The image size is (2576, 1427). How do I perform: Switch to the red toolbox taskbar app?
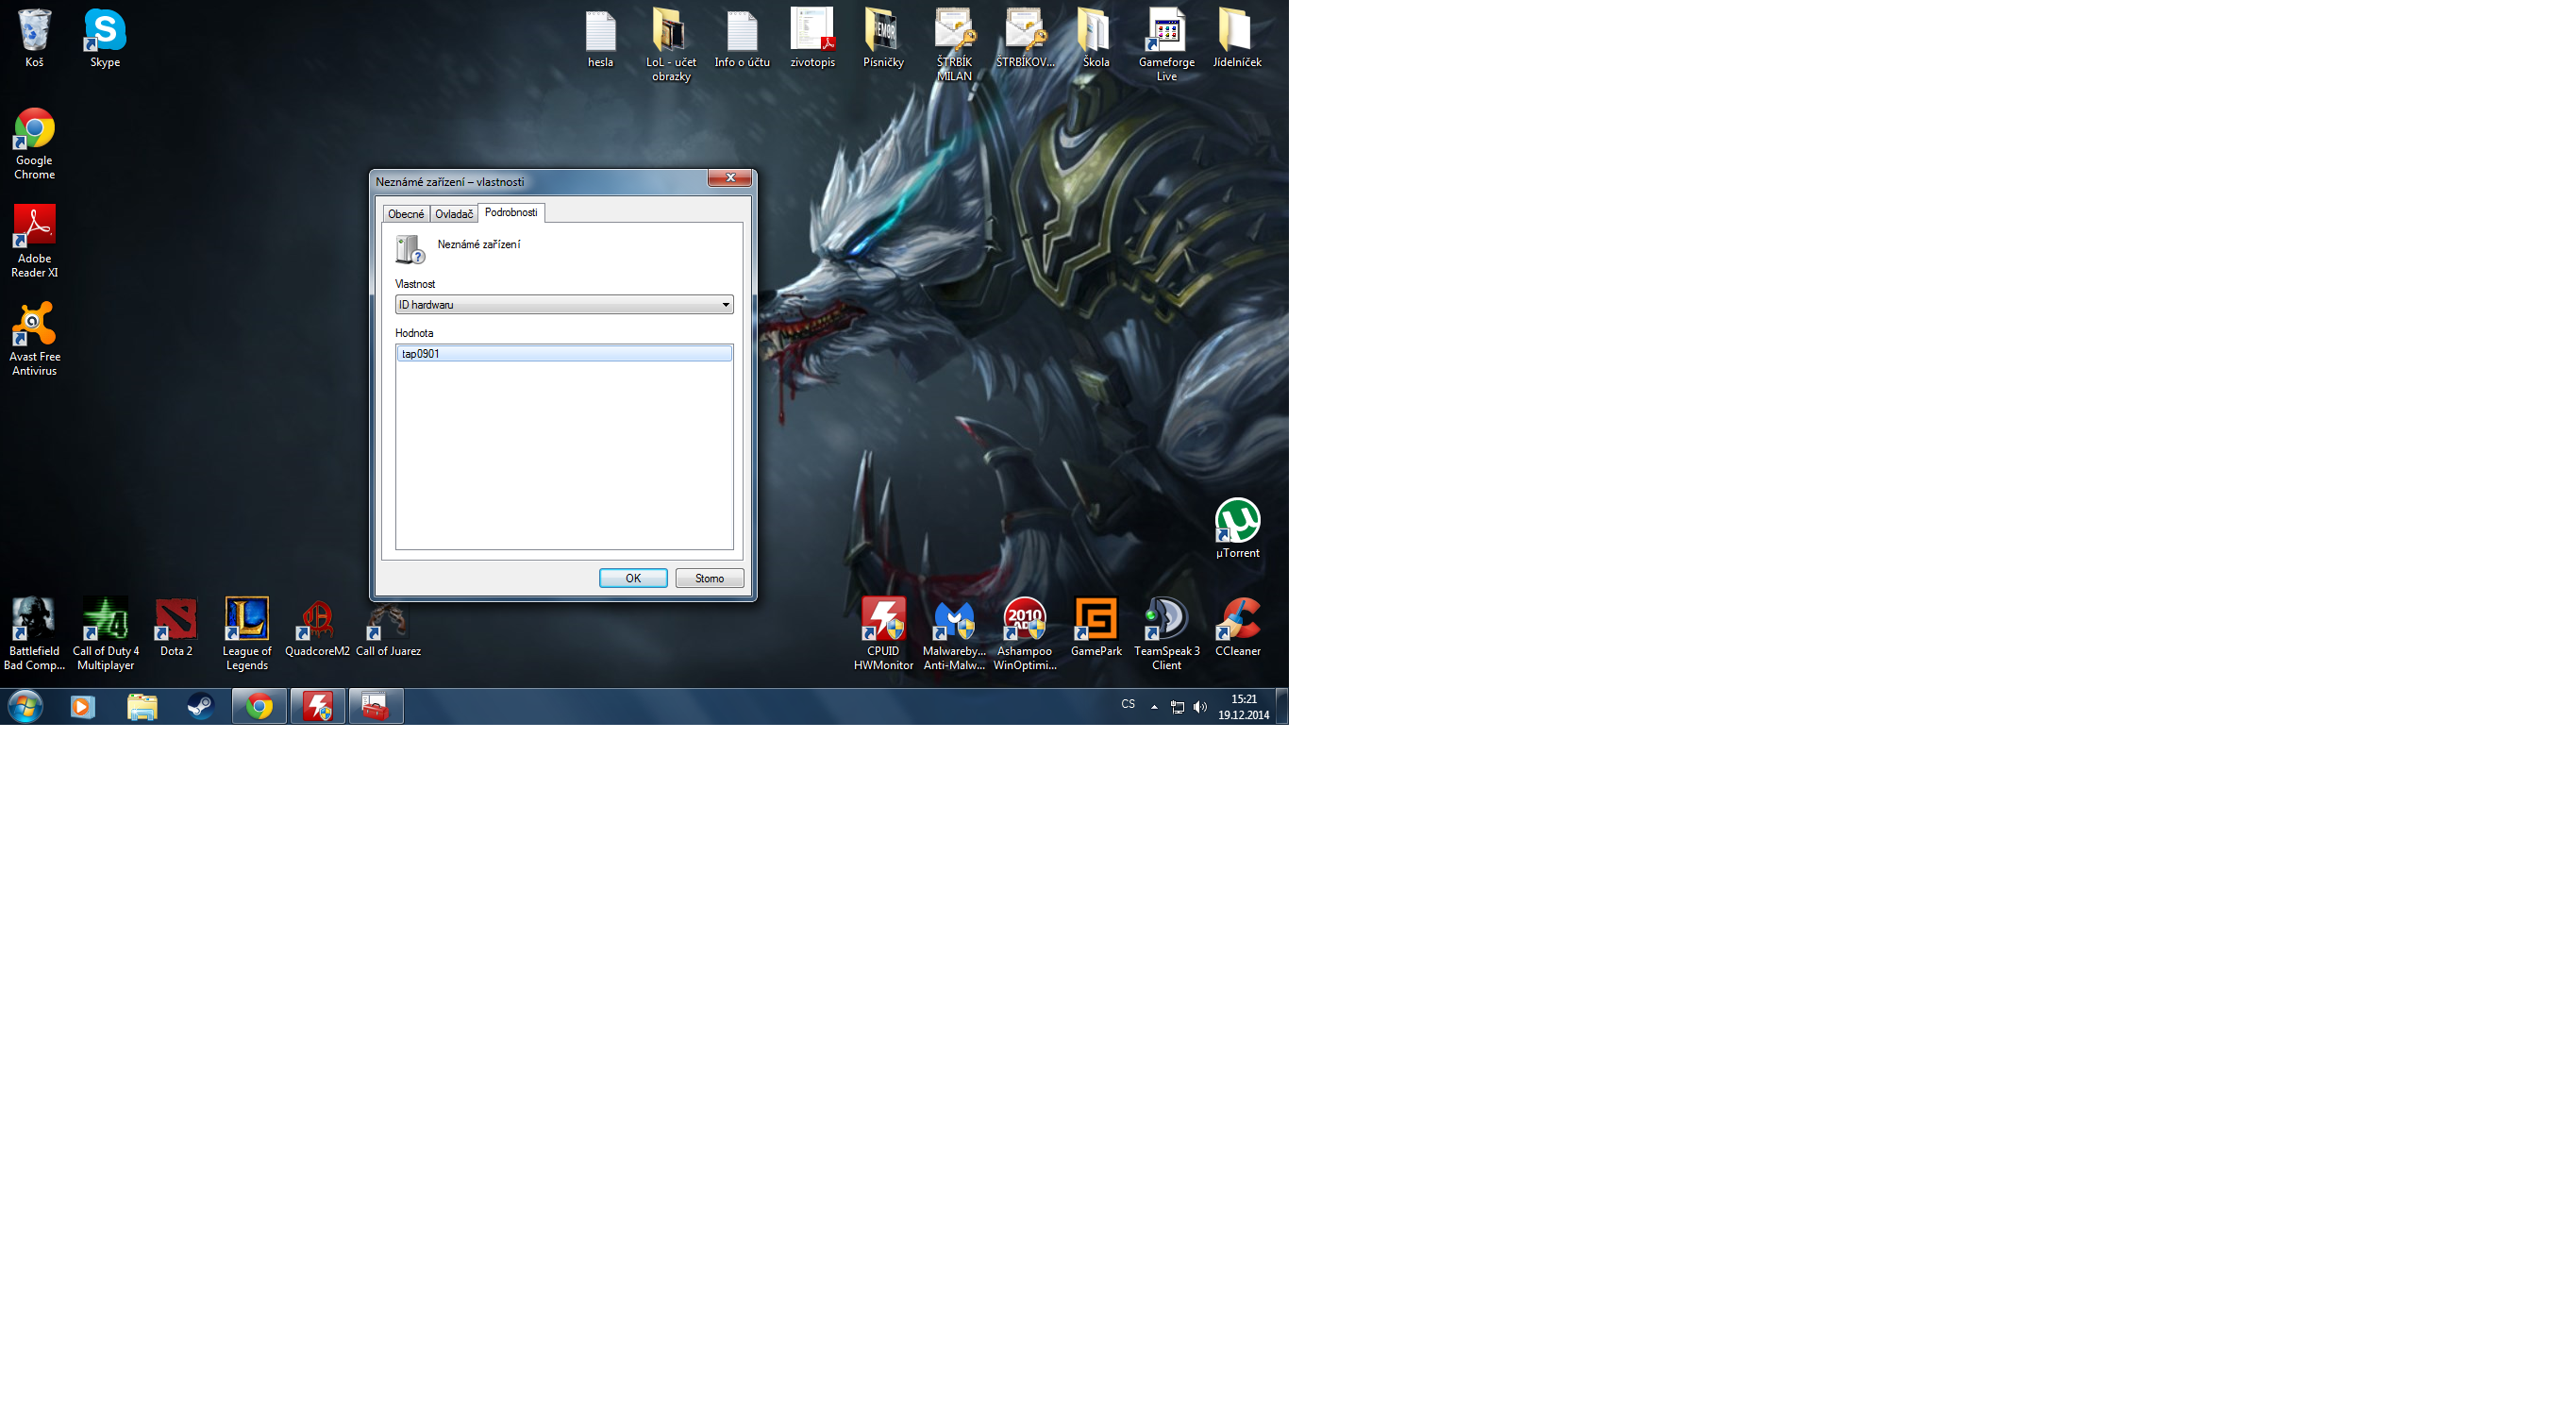click(376, 706)
